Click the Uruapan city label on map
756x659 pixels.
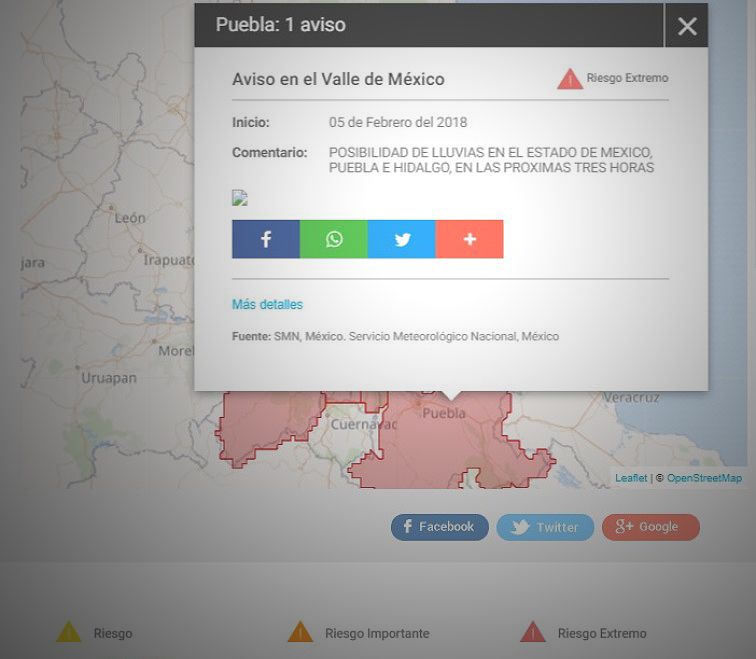point(108,377)
